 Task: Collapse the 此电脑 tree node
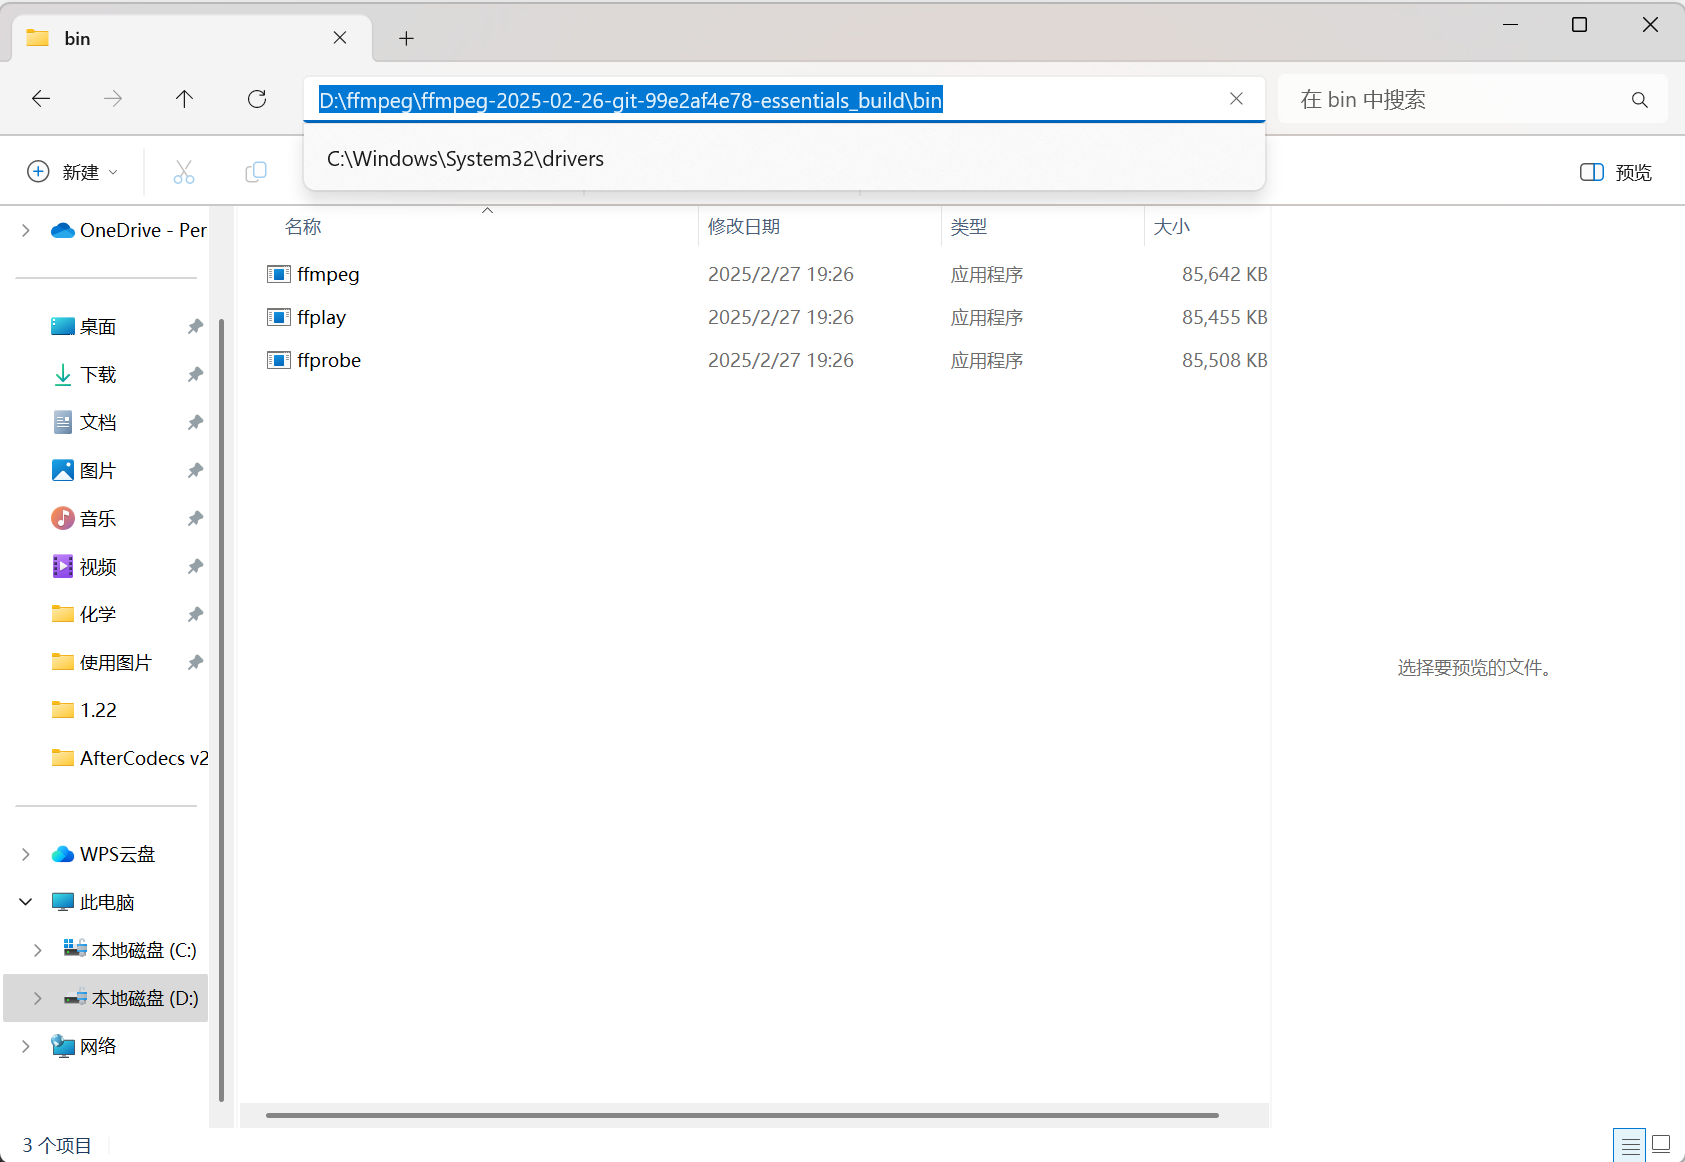(x=26, y=902)
